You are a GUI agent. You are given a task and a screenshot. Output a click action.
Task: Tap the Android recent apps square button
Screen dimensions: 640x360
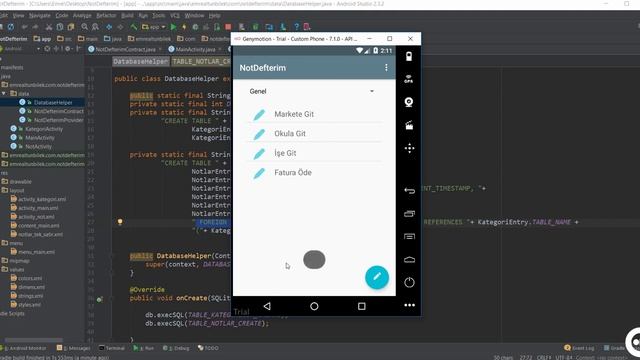pos(362,306)
